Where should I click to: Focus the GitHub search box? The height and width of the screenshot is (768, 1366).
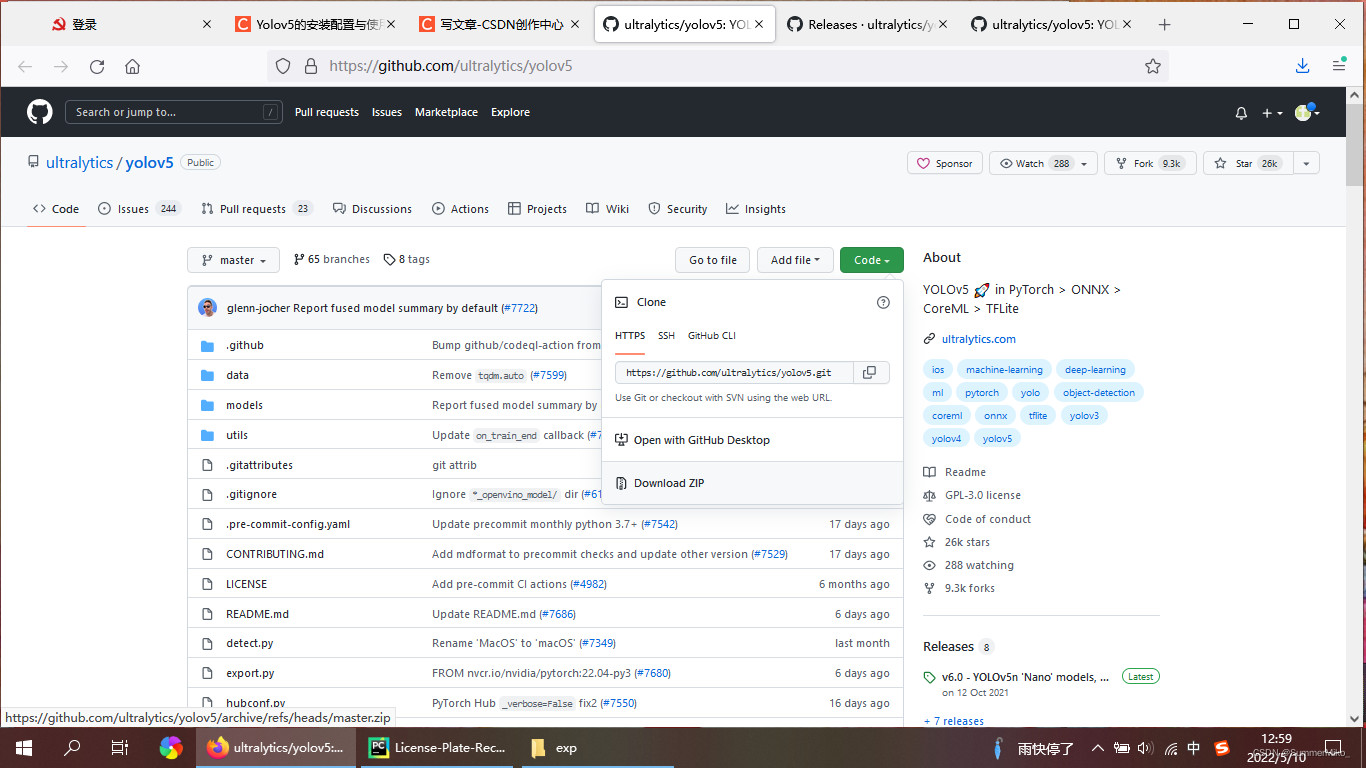[x=173, y=112]
